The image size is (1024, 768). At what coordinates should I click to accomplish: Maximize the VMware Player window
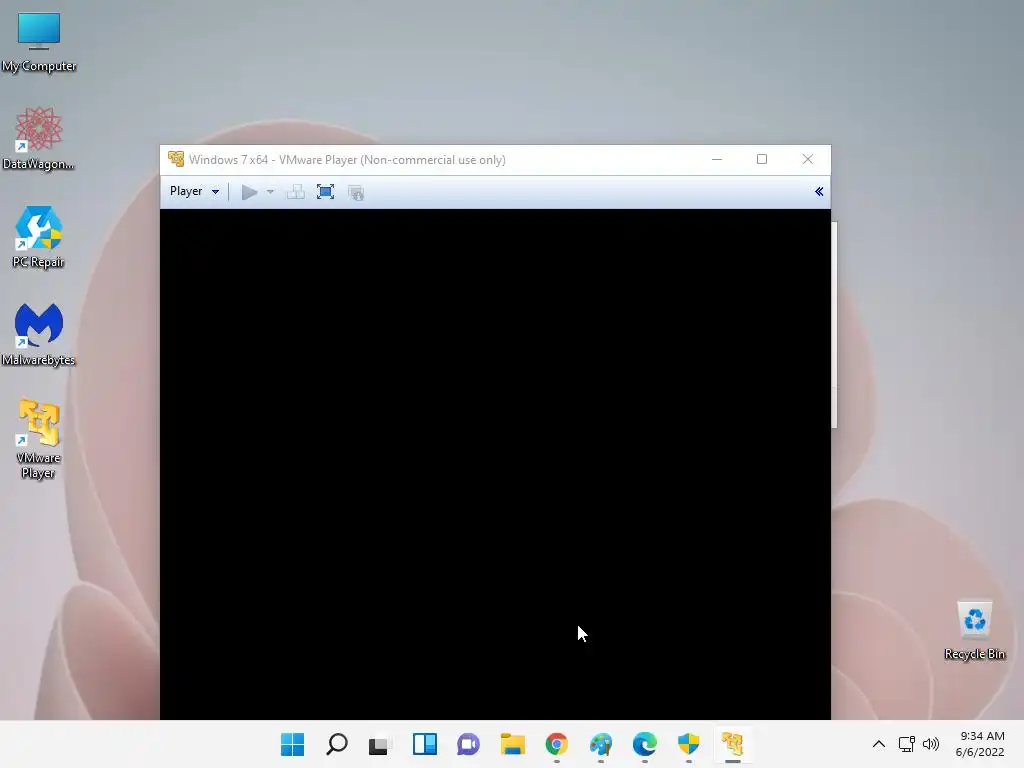click(761, 159)
